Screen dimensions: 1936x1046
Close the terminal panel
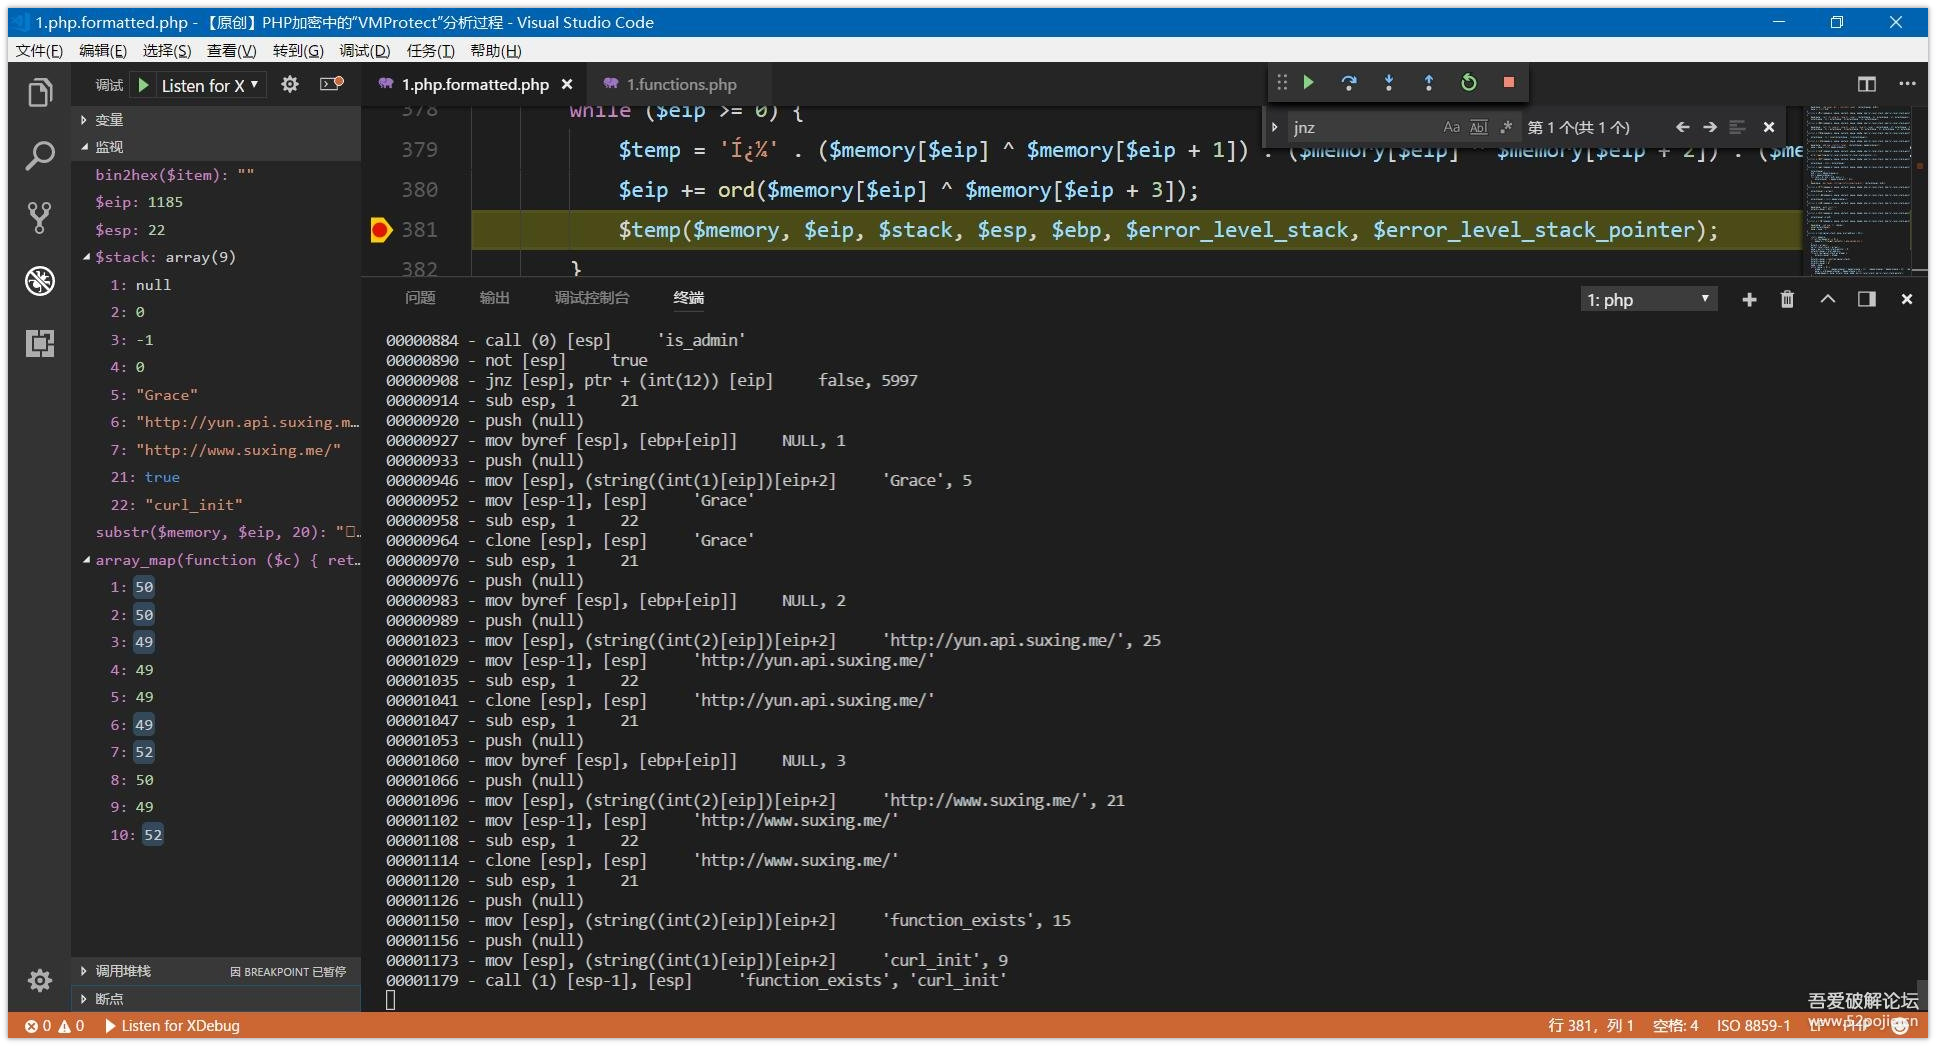click(1907, 299)
